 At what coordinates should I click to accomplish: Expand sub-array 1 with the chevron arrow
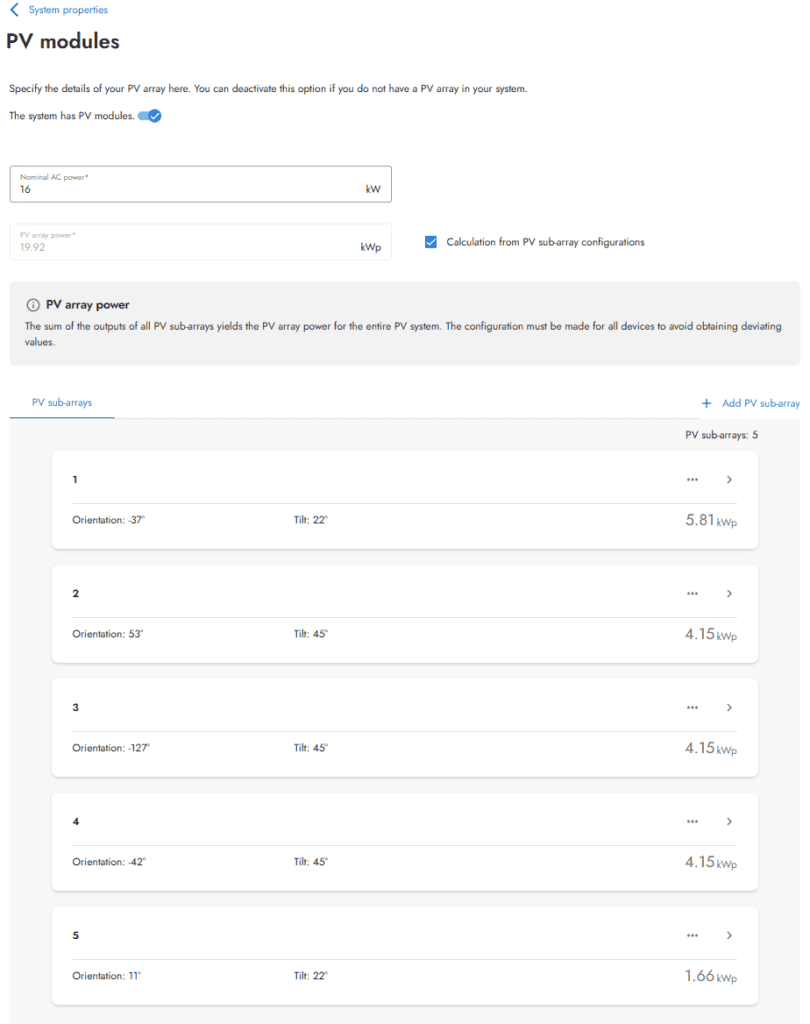(x=729, y=480)
